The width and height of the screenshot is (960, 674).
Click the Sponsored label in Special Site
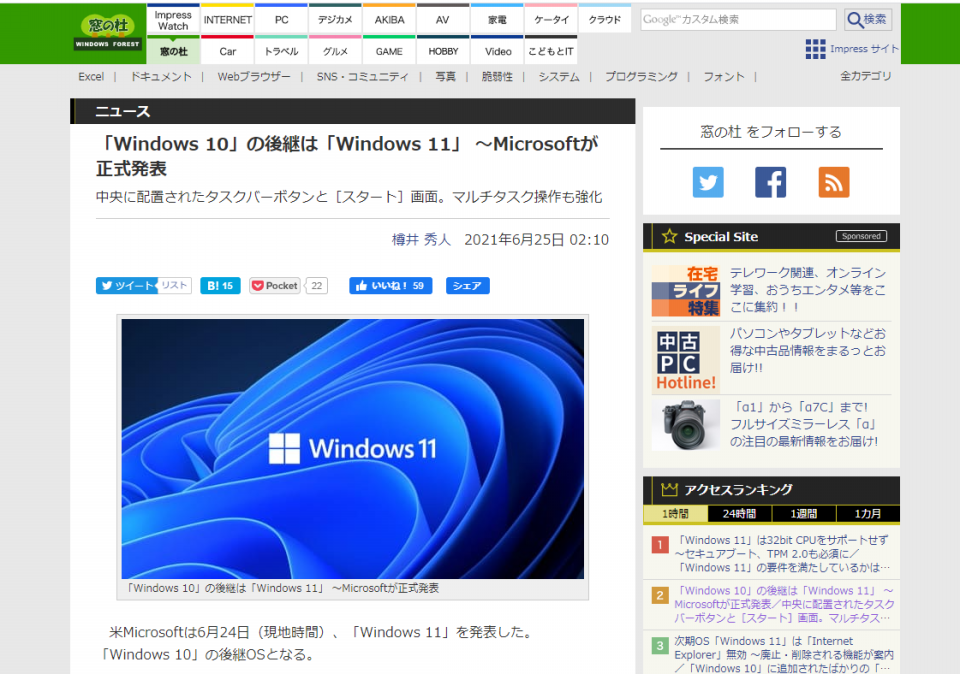pyautogui.click(x=861, y=236)
